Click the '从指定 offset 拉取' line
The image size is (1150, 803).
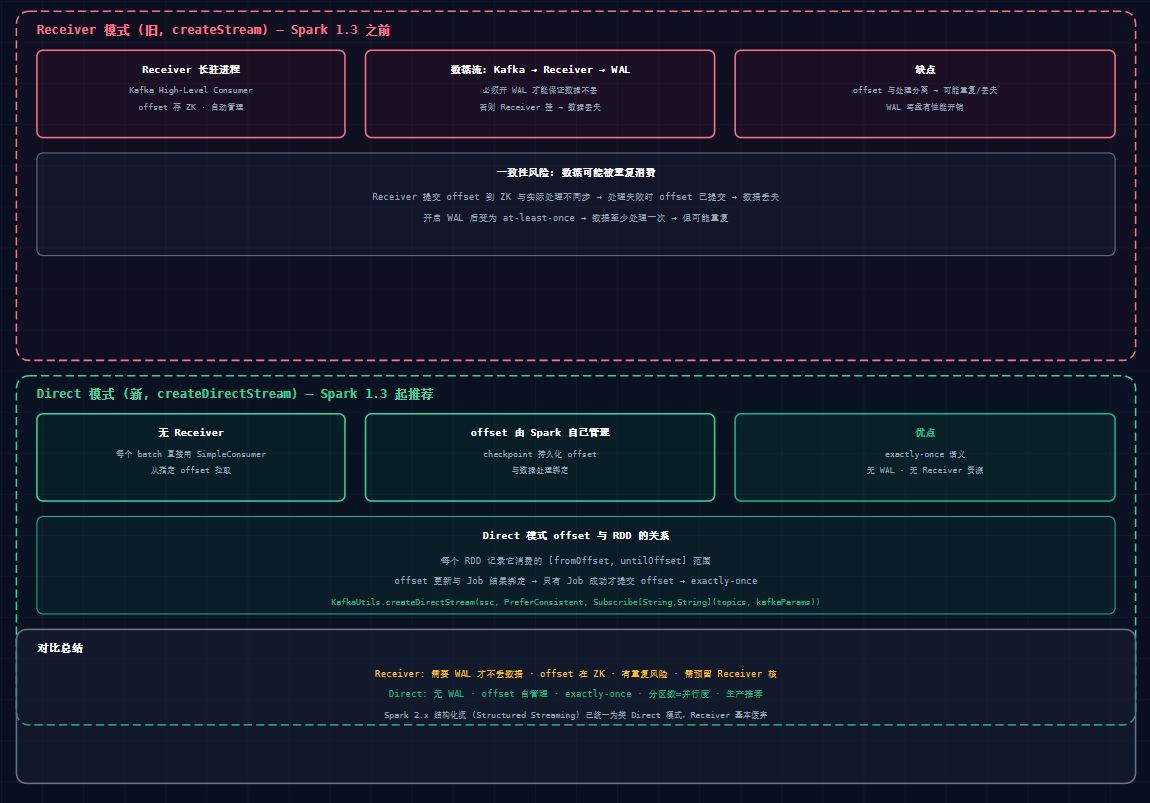click(x=191, y=470)
